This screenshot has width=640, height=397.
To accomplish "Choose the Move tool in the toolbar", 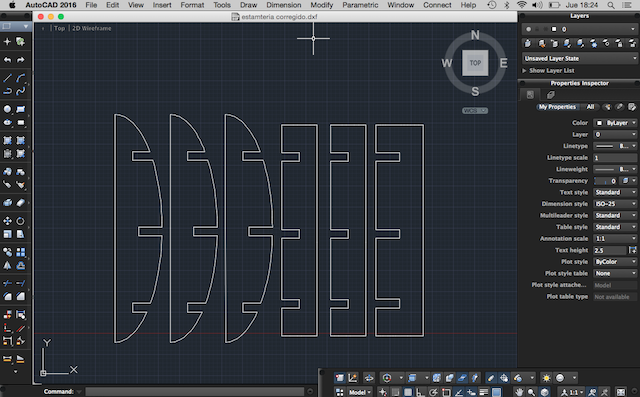I will [7, 221].
